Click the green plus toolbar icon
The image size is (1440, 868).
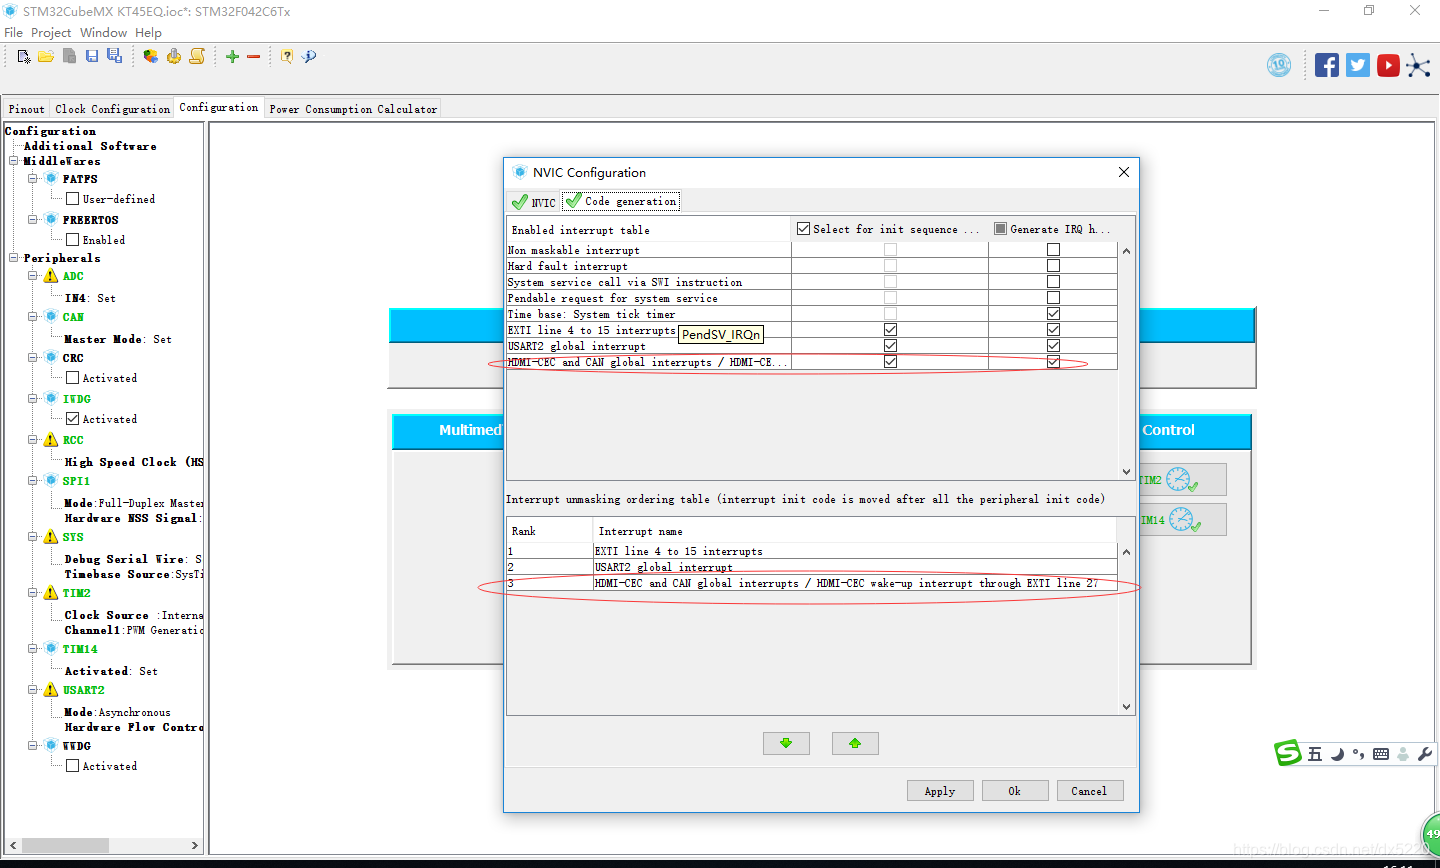pos(232,57)
